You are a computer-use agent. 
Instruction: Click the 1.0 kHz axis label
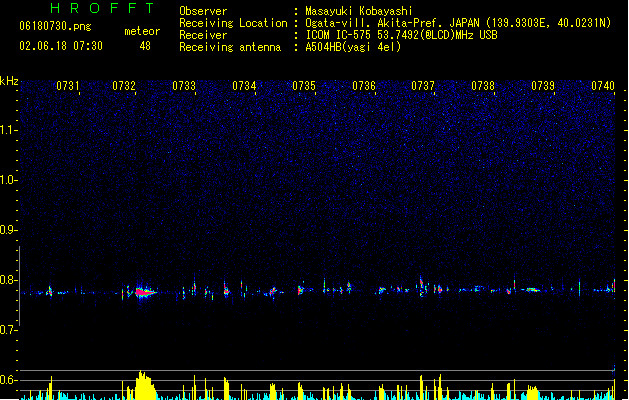[8, 180]
